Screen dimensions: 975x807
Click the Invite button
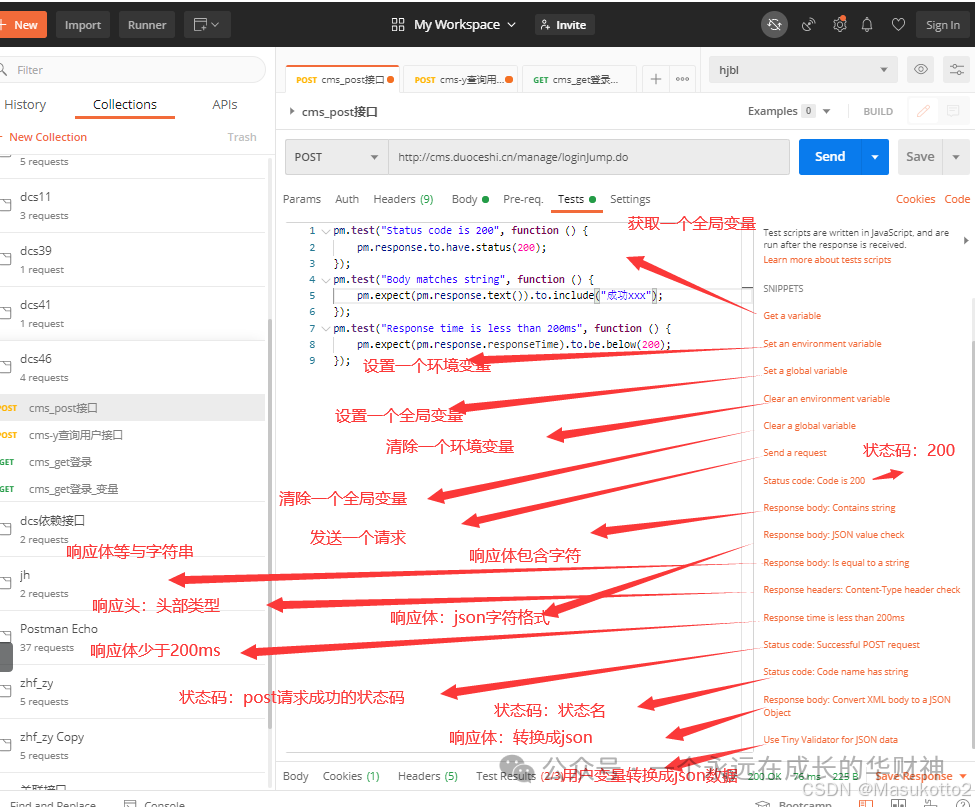click(563, 25)
